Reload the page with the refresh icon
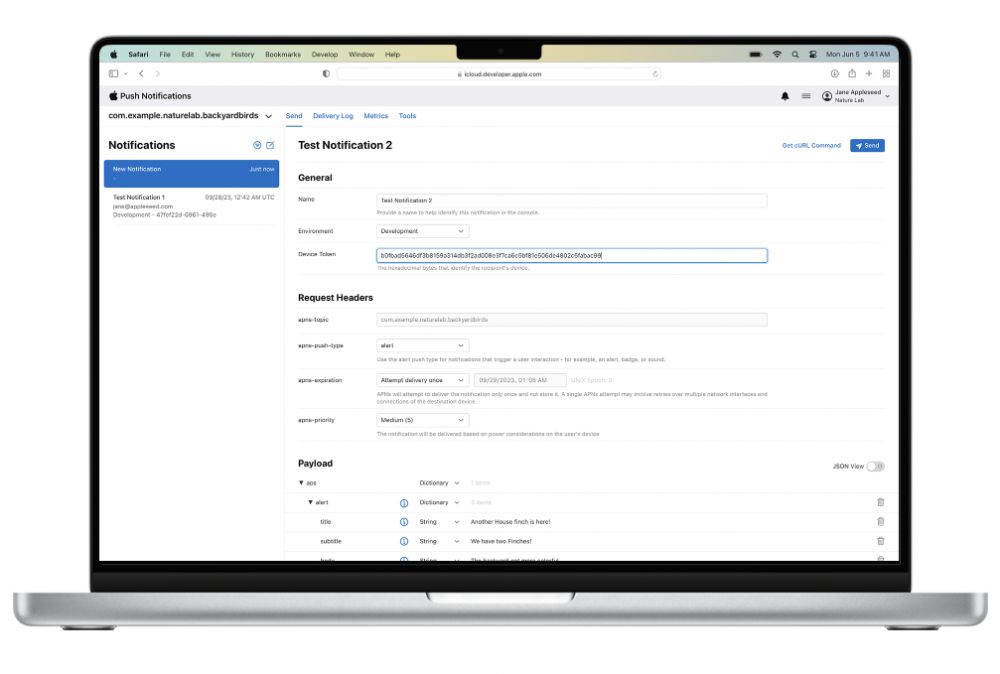Viewport: 1000px width, 674px height. point(655,74)
